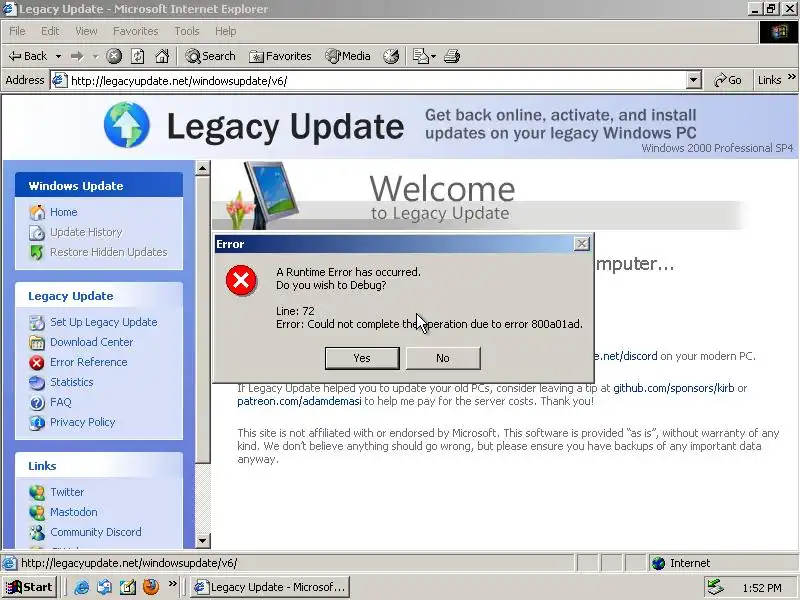Open the Twitter sidebar link
Screen dimensions: 800x600
point(67,492)
